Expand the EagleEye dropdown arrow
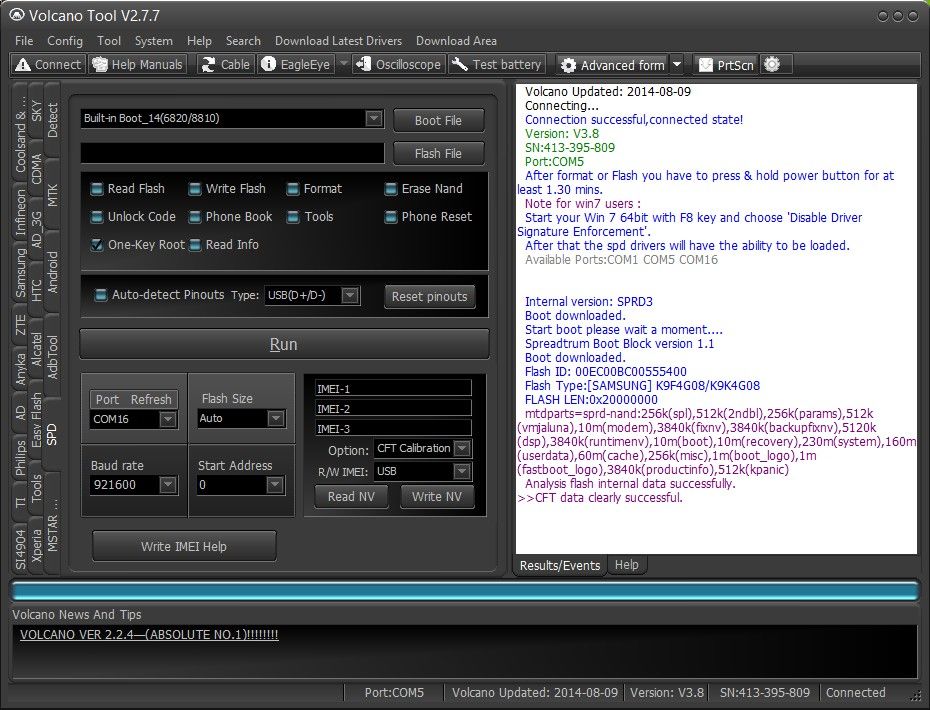This screenshot has height=710, width=930. click(x=343, y=65)
